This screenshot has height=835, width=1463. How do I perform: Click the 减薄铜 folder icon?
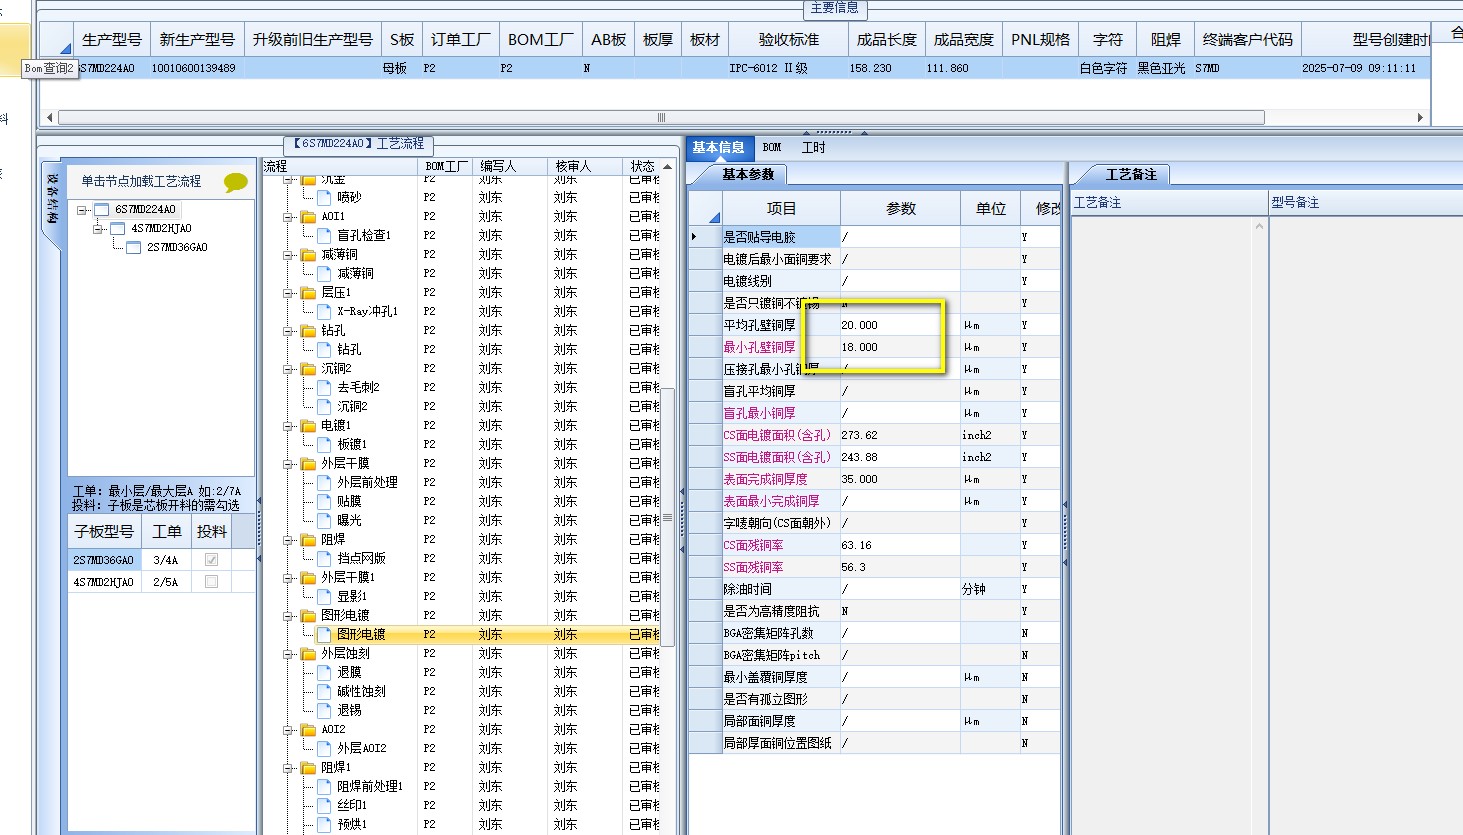pos(309,255)
